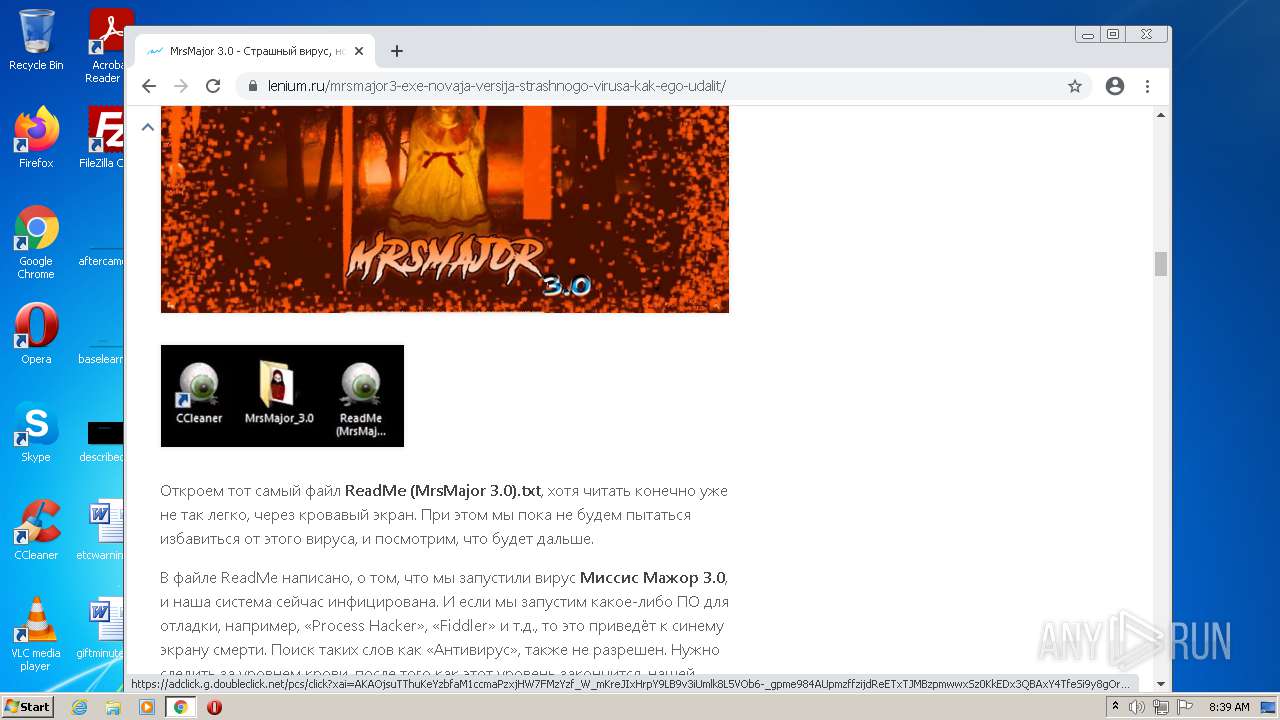
Task: Launch CCleaner from desktop
Action: click(36, 530)
